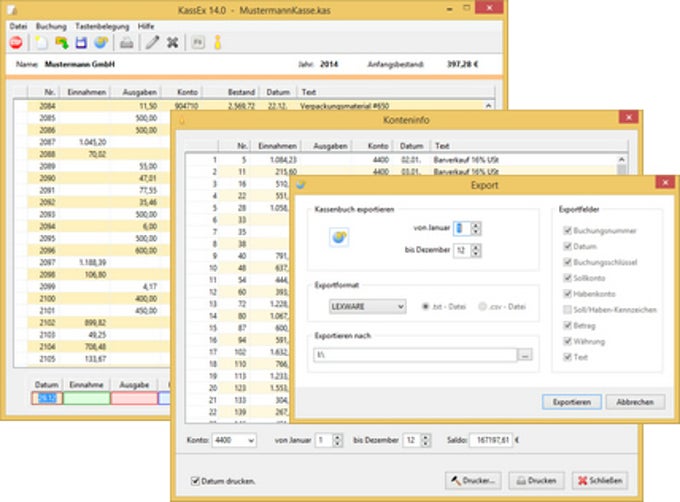Screen dimensions: 680x502
Task: Click the globe icon in Kassenbuch exportieren group
Action: (x=339, y=237)
